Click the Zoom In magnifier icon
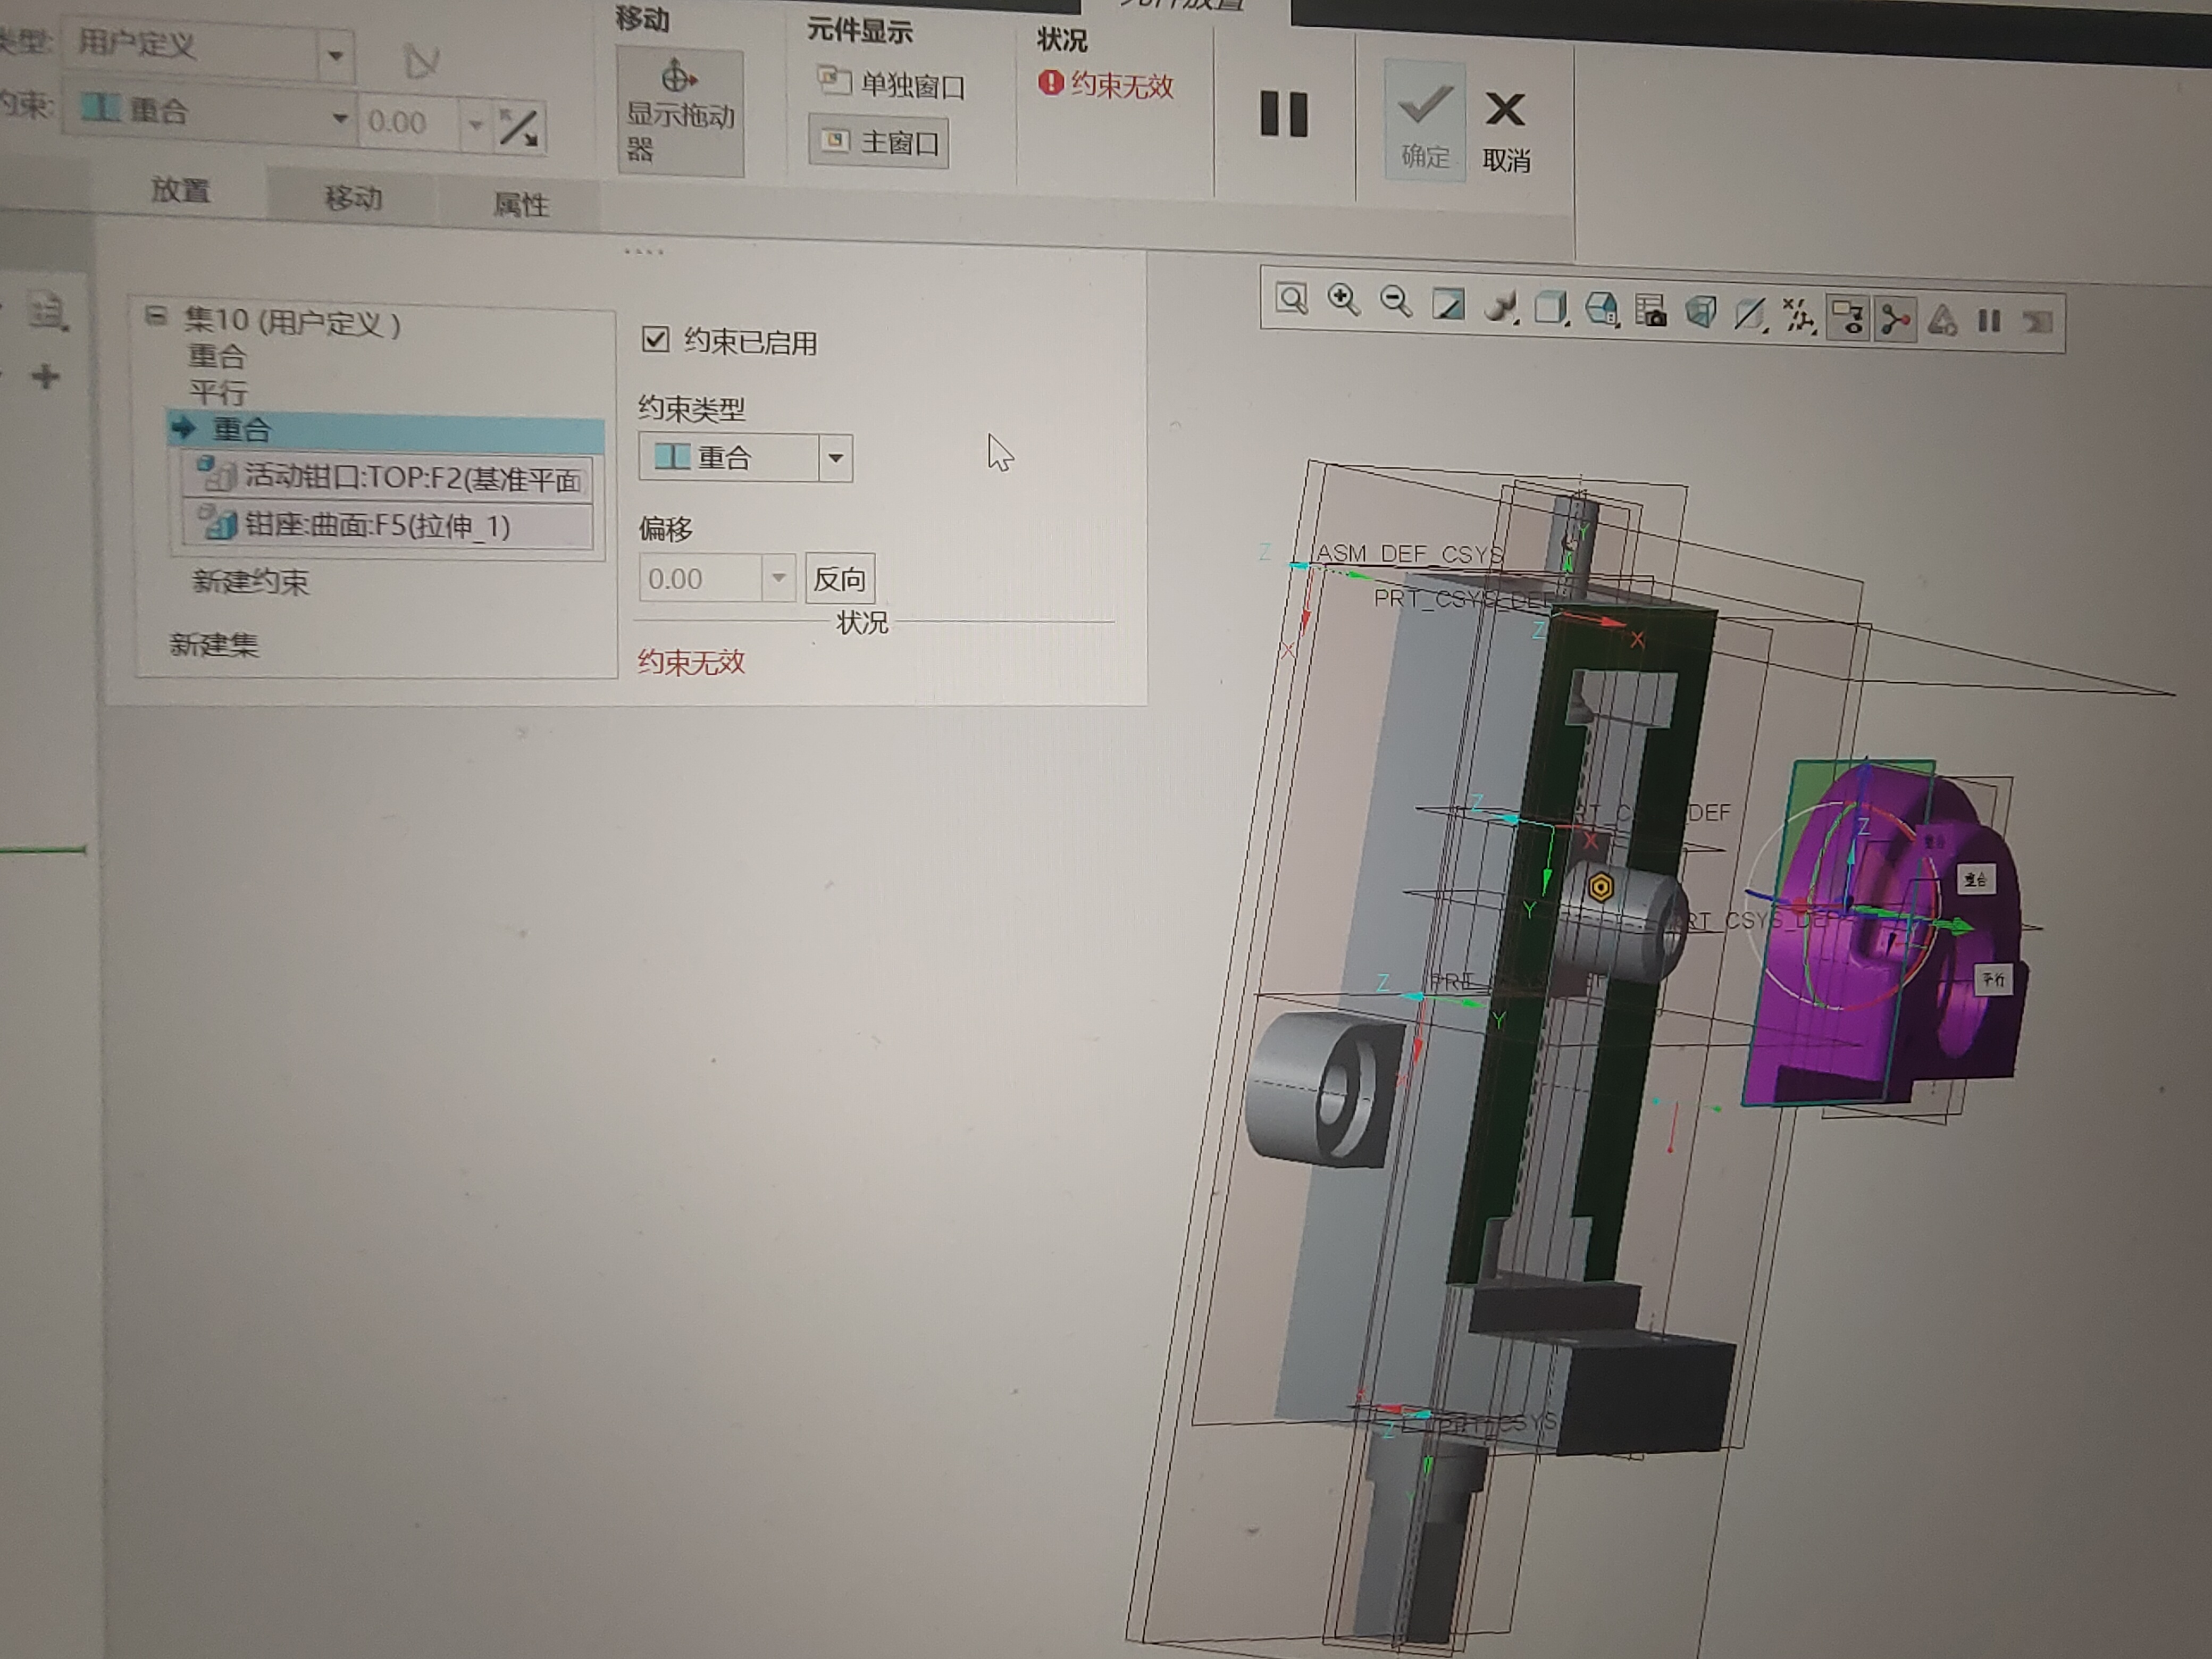The height and width of the screenshot is (1659, 2212). (1343, 300)
